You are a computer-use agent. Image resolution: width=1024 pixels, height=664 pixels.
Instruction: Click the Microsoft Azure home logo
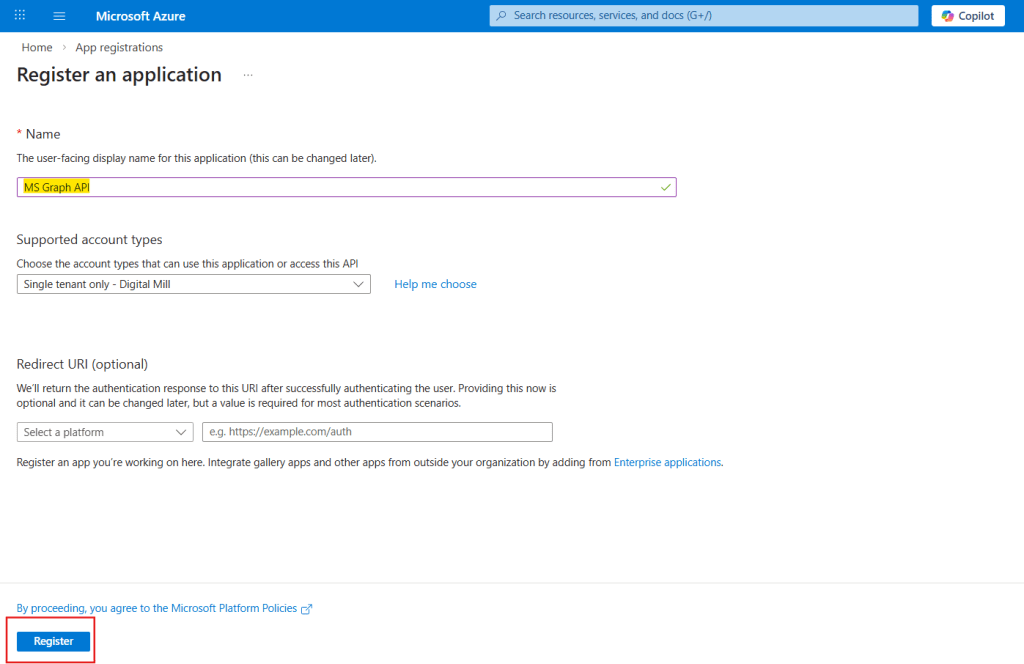coord(140,15)
